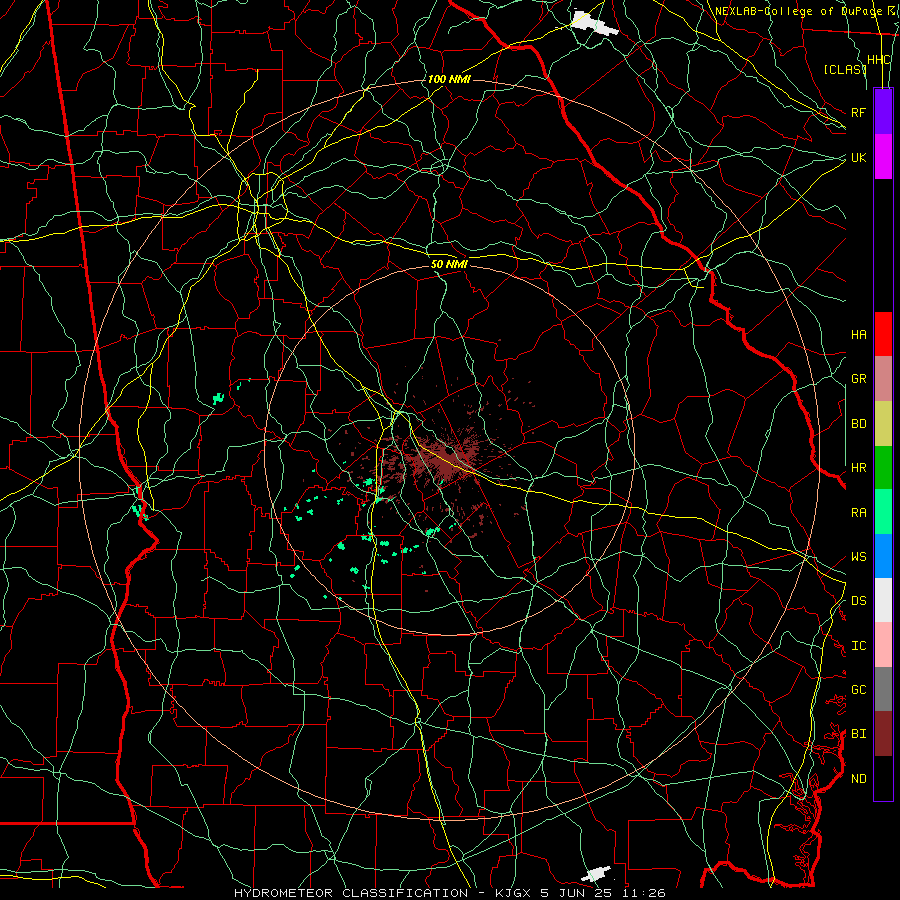Select the dusty pink GR legend color
The width and height of the screenshot is (900, 900).
pos(883,379)
